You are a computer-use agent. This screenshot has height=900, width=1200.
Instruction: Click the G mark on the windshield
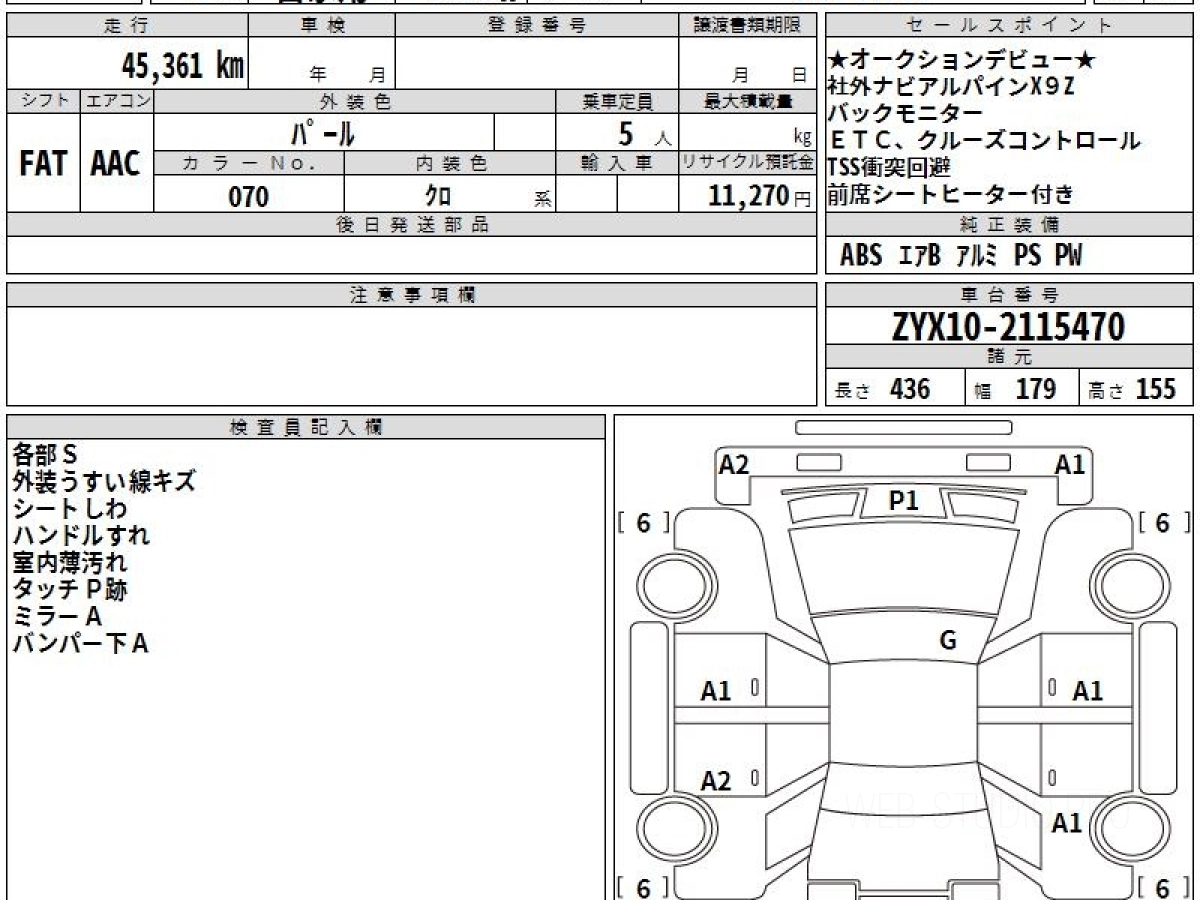[x=948, y=641]
